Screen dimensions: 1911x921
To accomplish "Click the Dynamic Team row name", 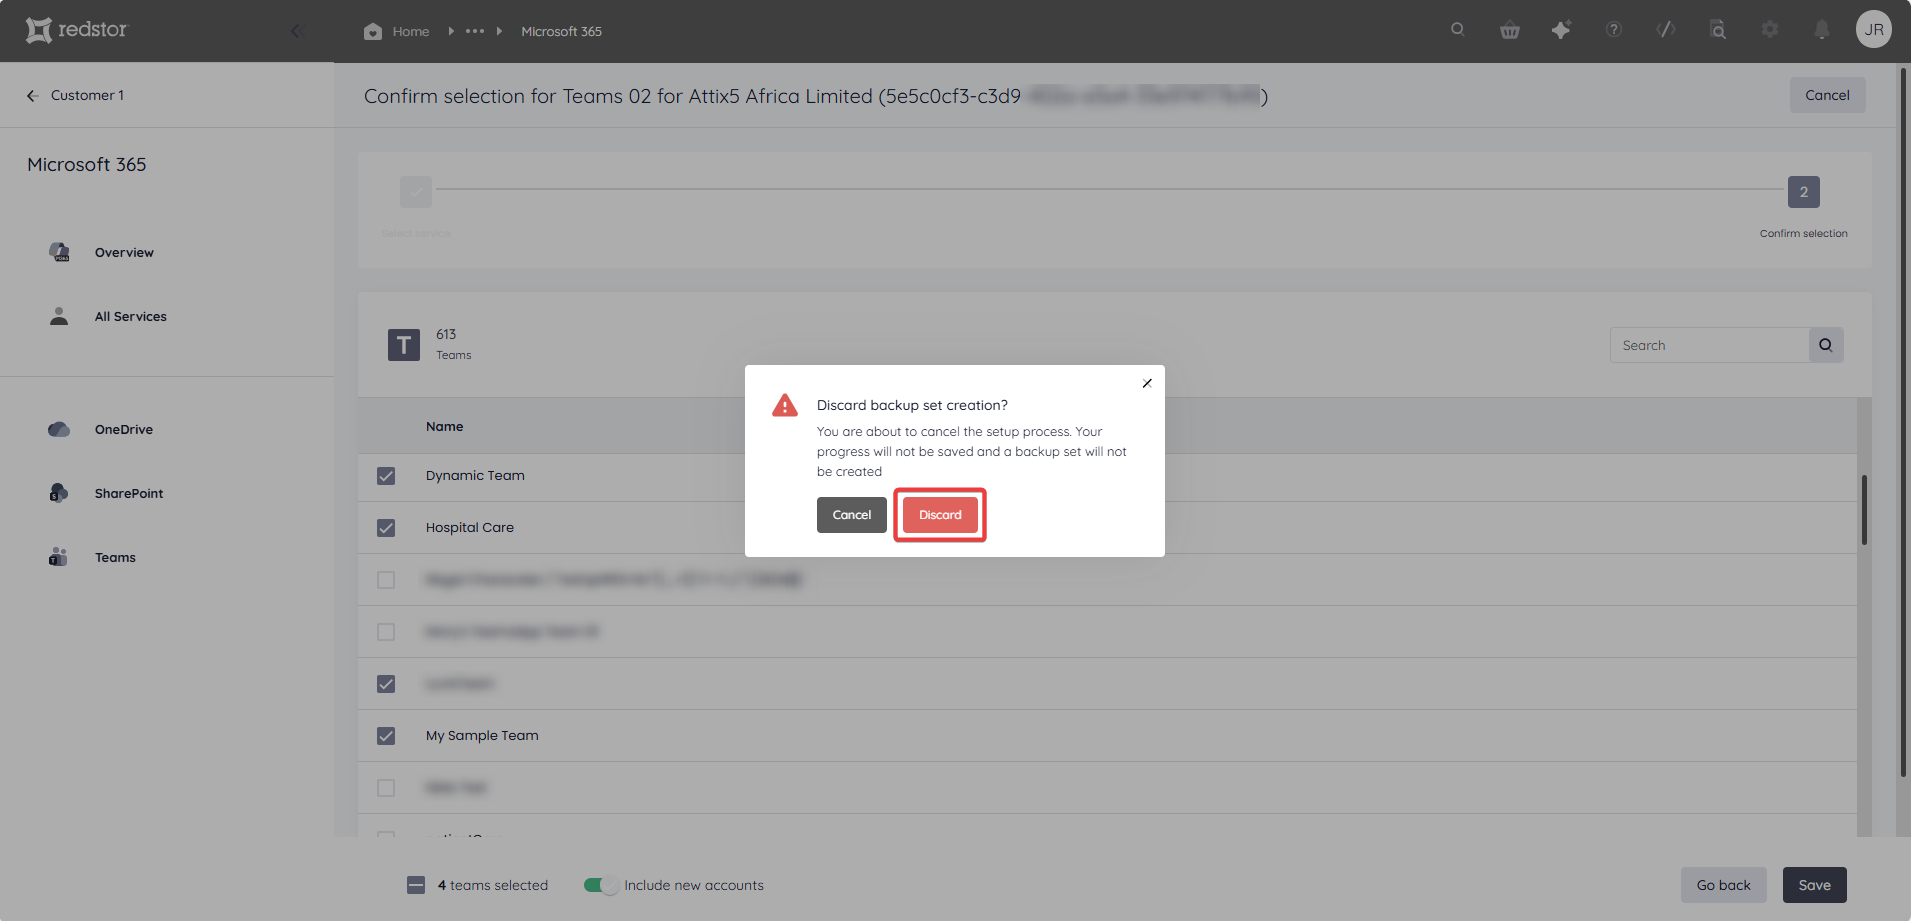I will (475, 476).
